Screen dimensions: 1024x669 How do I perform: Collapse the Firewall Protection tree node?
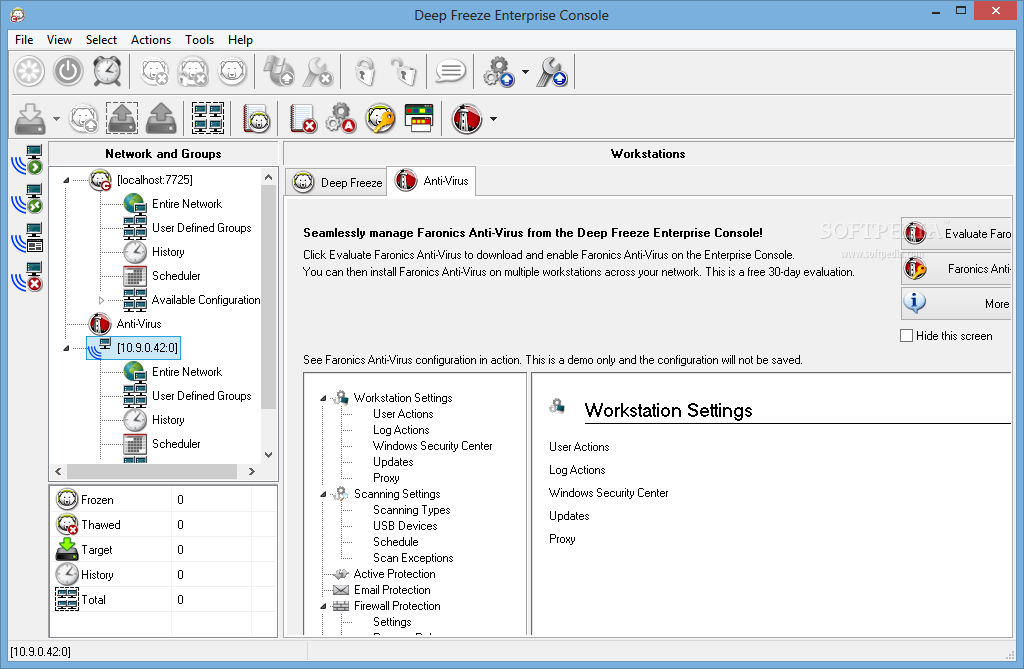(x=323, y=607)
